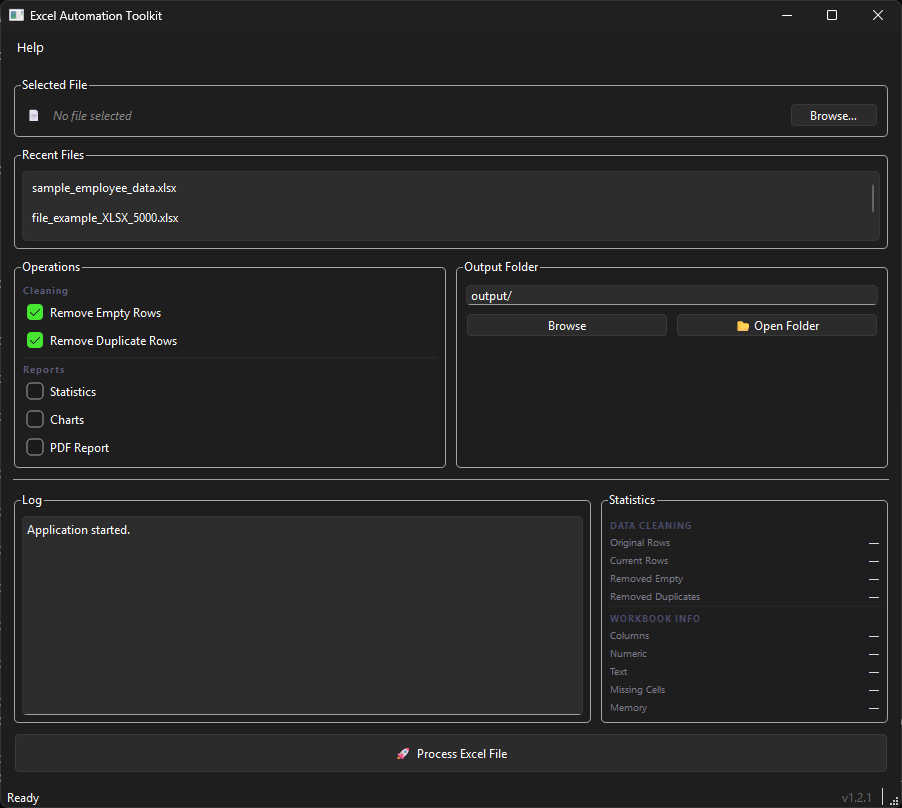Image resolution: width=902 pixels, height=808 pixels.
Task: Click the Open Folder button
Action: point(777,326)
